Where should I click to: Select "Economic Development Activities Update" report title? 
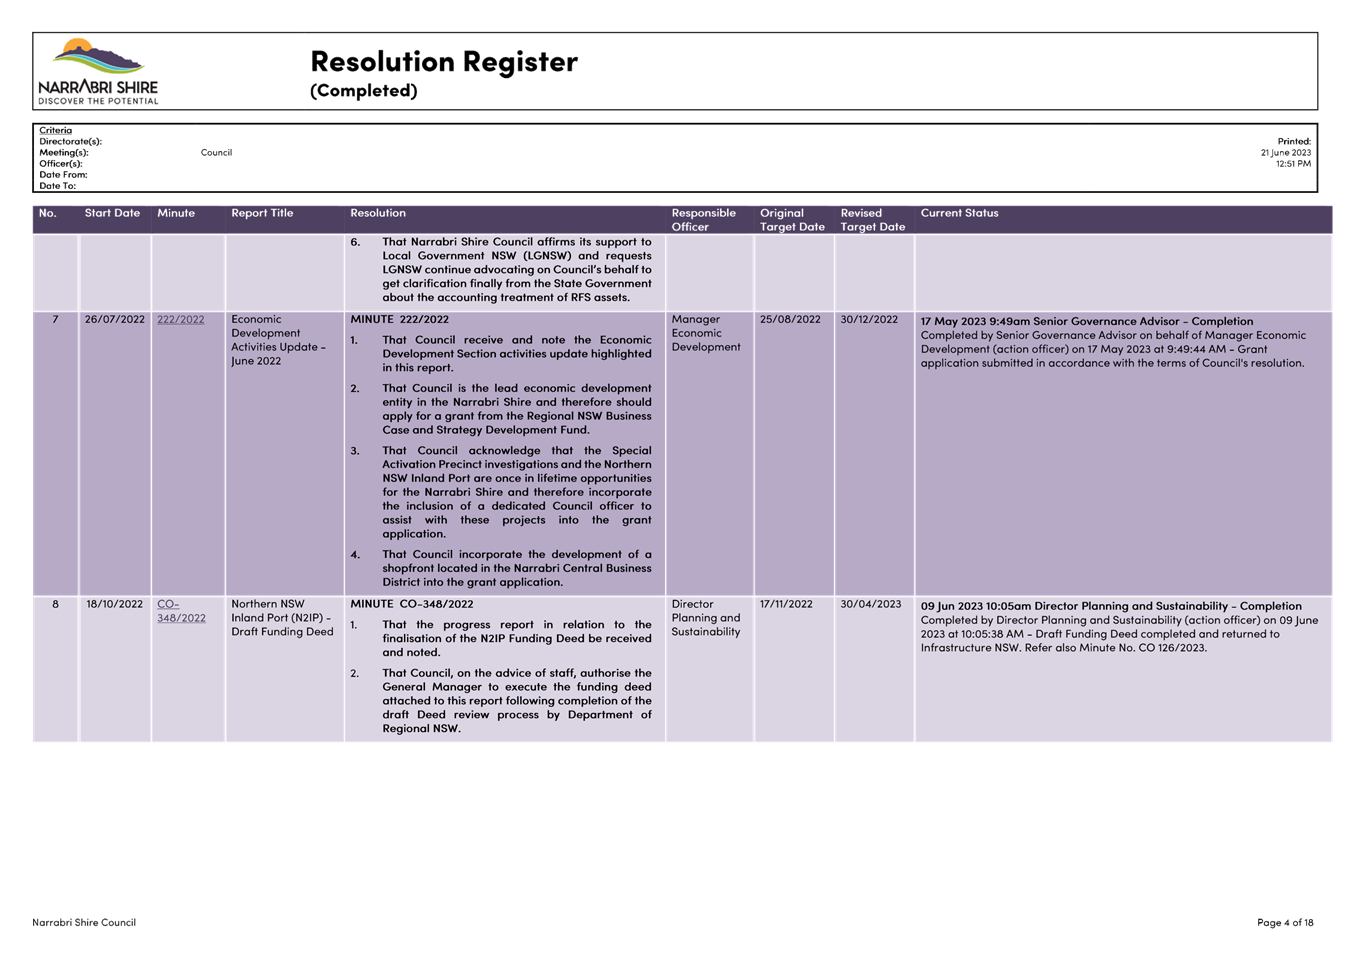tap(278, 340)
